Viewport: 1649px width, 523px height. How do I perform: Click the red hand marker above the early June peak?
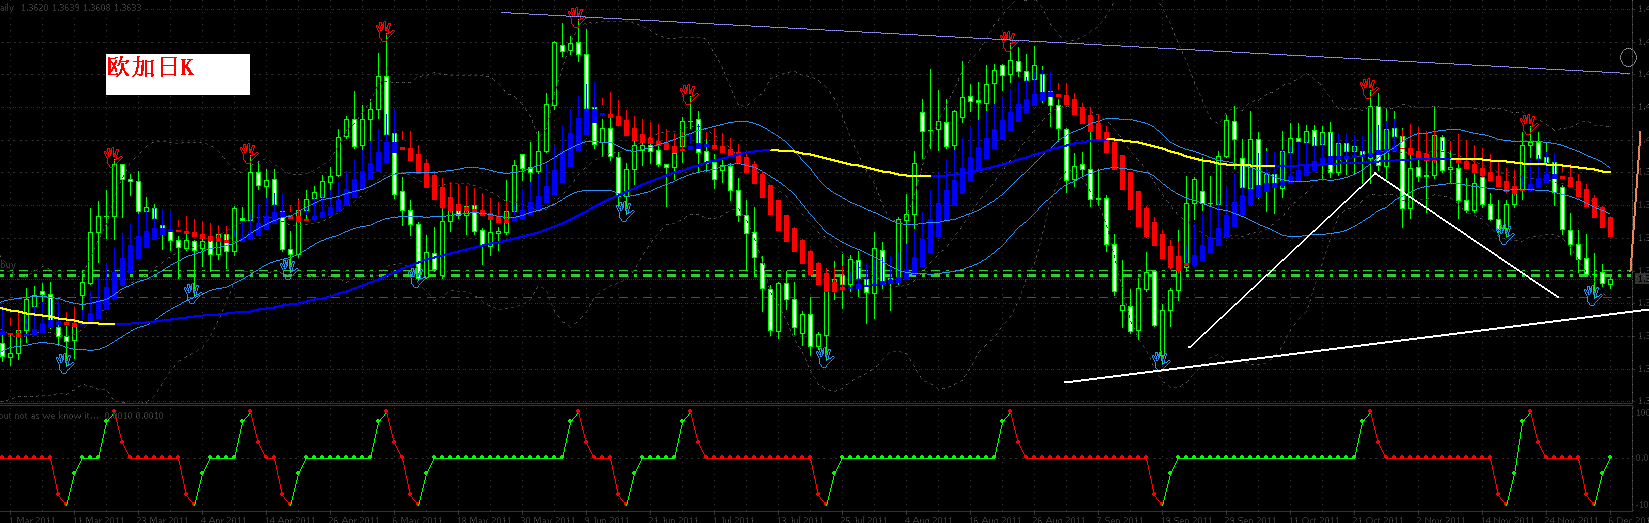[576, 15]
